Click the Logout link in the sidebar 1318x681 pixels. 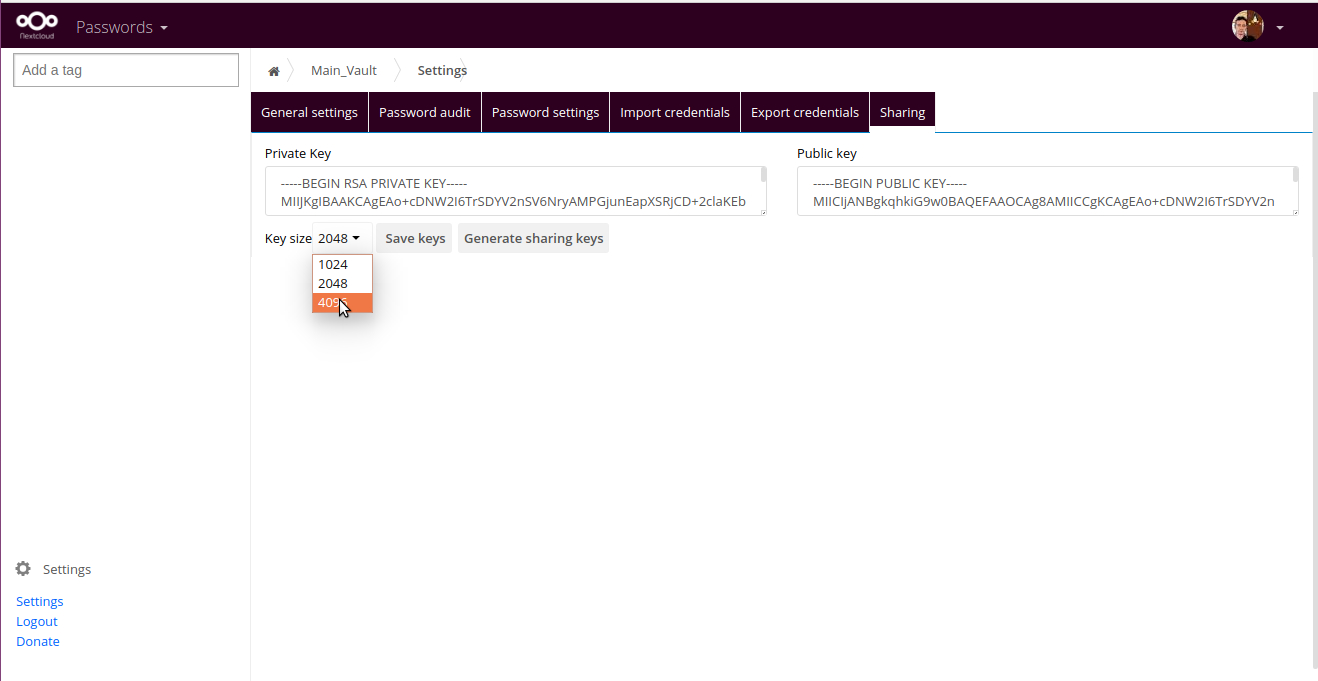coord(37,621)
